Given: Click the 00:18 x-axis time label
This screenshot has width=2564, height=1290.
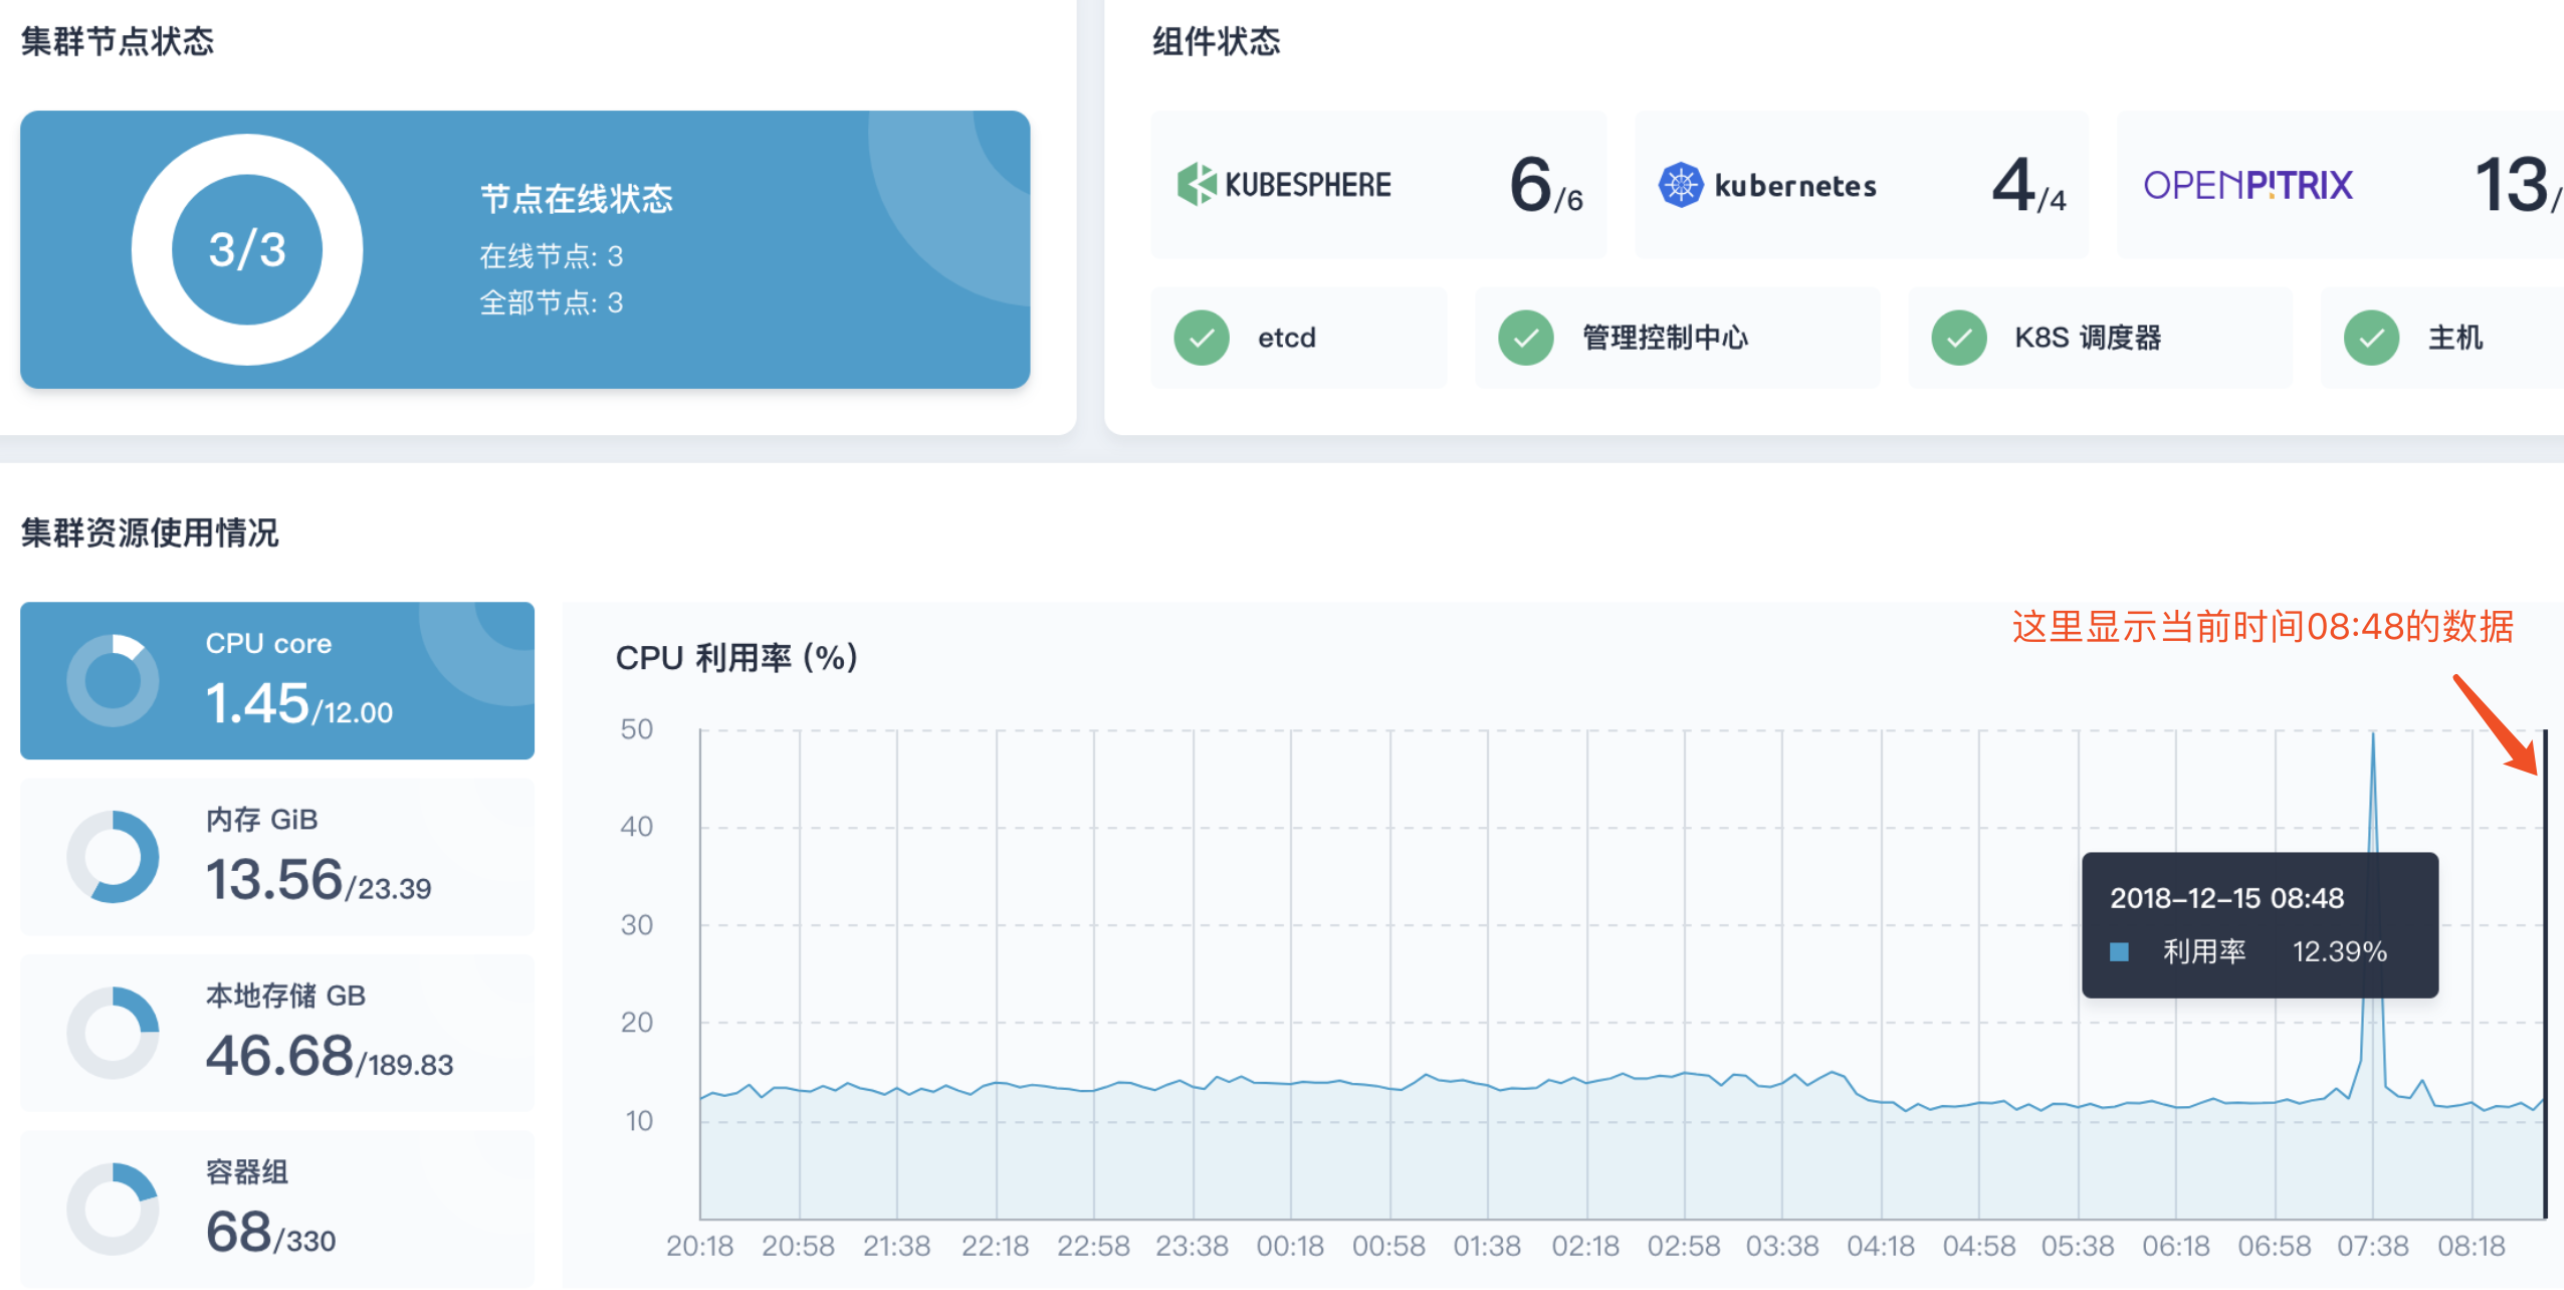Looking at the screenshot, I should [1290, 1246].
